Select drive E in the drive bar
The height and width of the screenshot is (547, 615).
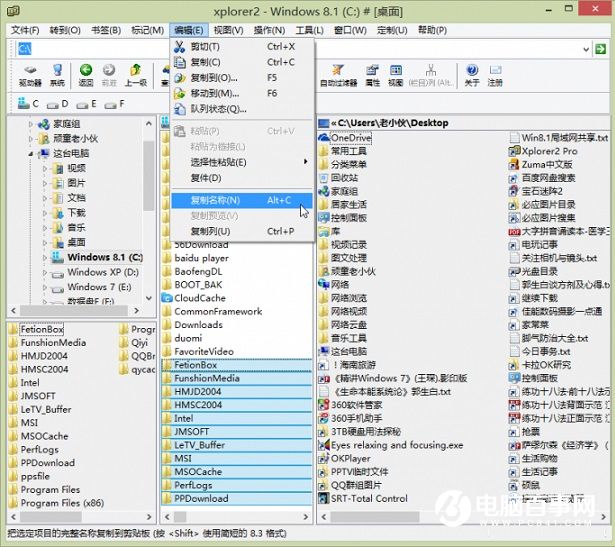[x=86, y=104]
